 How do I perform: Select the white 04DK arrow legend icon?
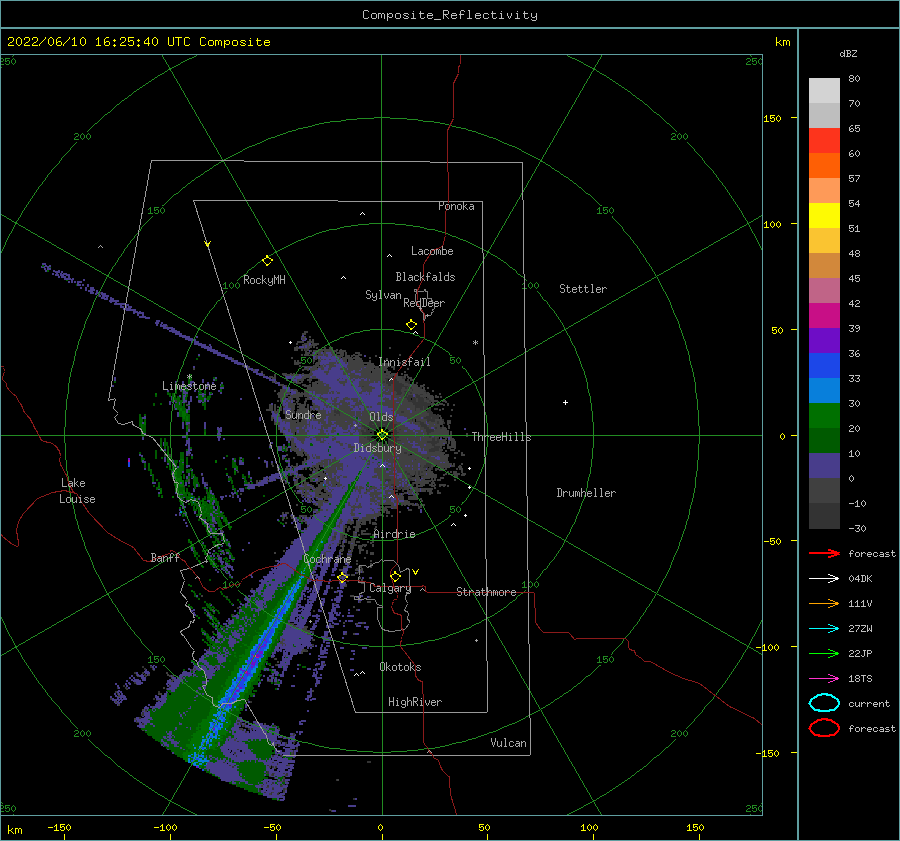click(824, 579)
